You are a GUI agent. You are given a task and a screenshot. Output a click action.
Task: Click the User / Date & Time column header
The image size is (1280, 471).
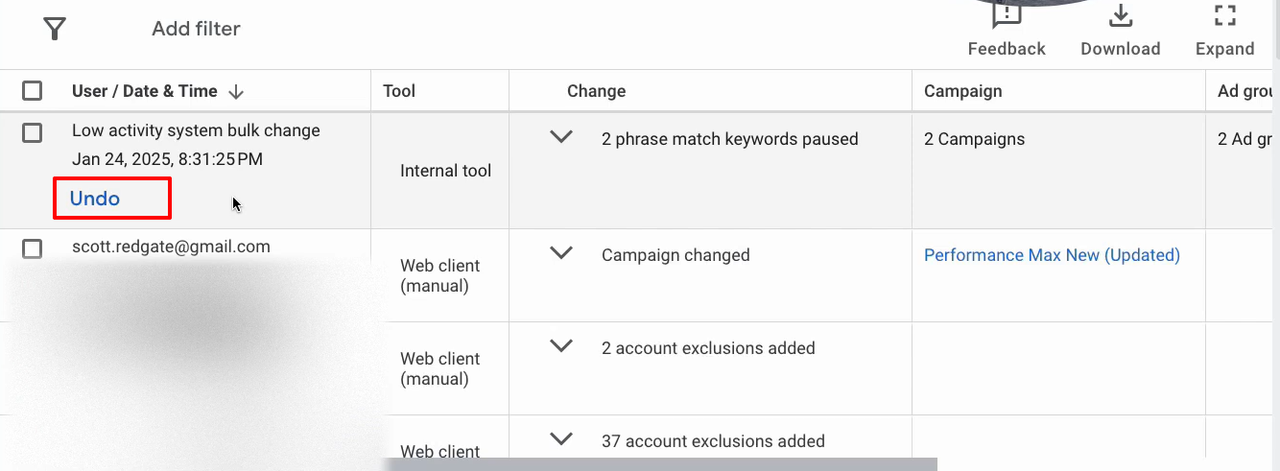pos(145,91)
